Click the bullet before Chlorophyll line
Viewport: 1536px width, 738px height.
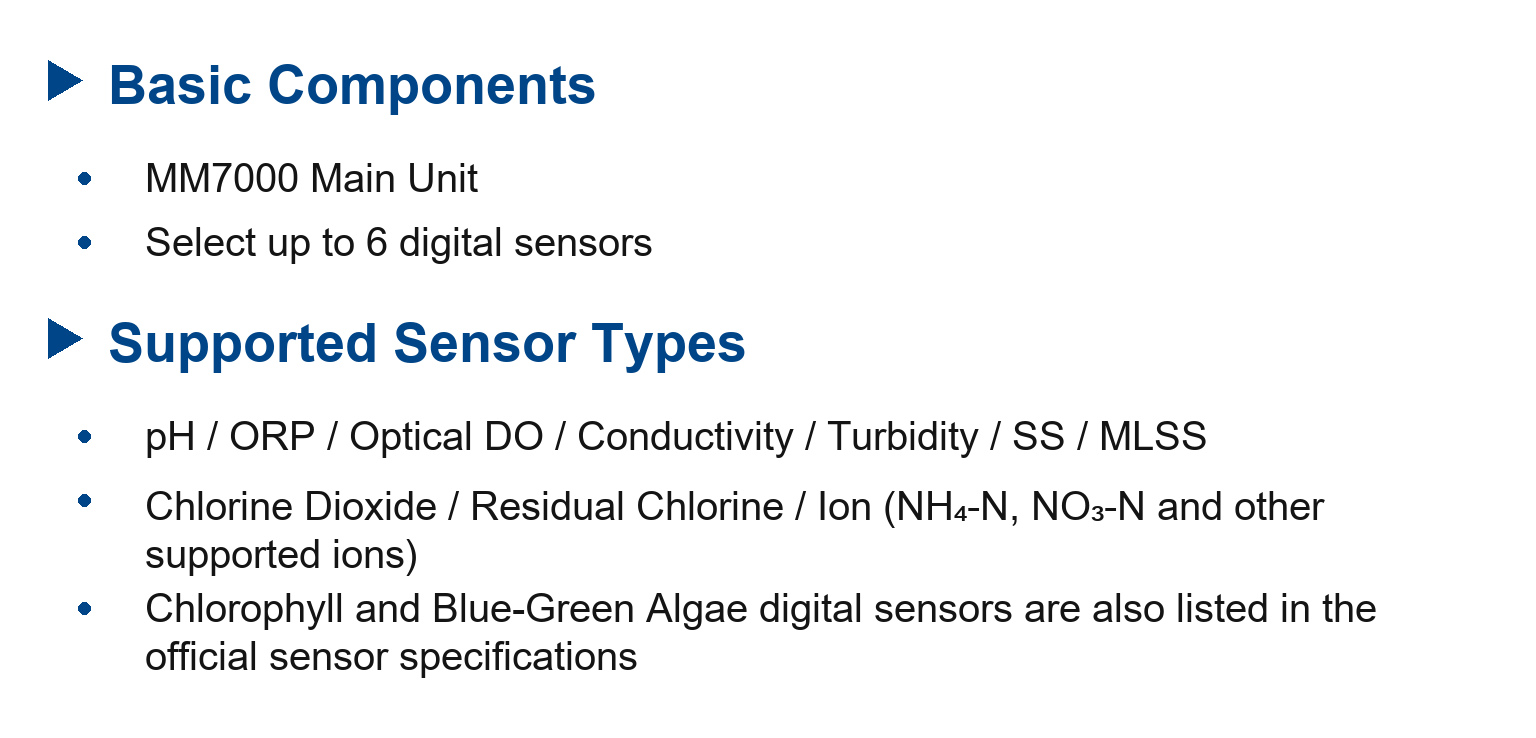85,608
